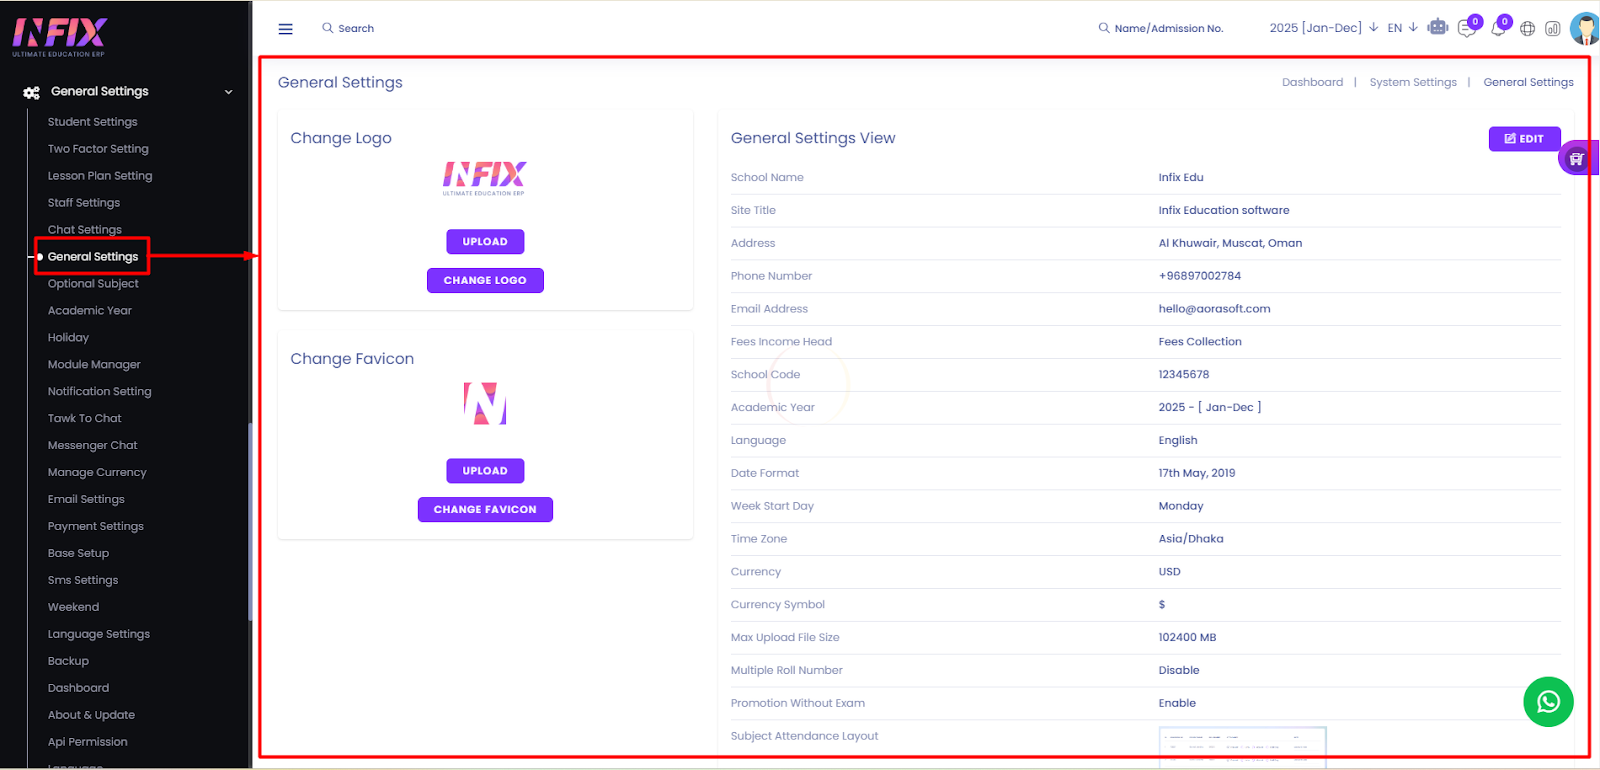Open Sms Settings in the sidebar
Viewport: 1600px width, 770px height.
[83, 581]
